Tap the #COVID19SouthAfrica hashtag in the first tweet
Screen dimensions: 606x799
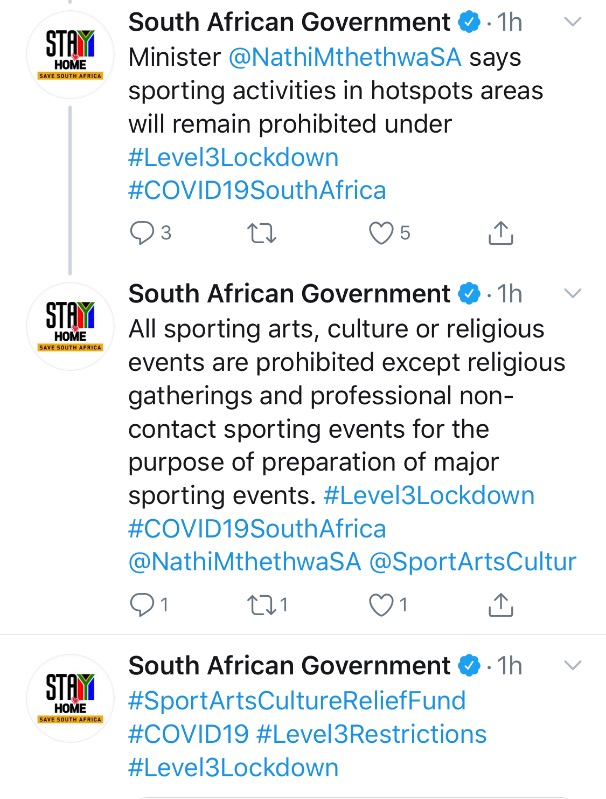pos(257,190)
